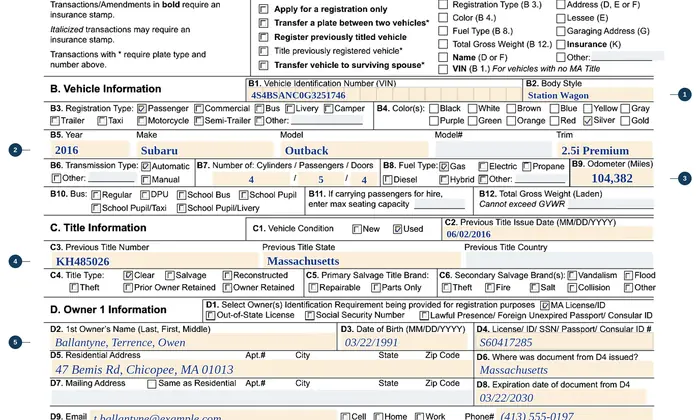This screenshot has width=700, height=420.
Task: Select the Livery registration type checkbox
Action: 290,108
